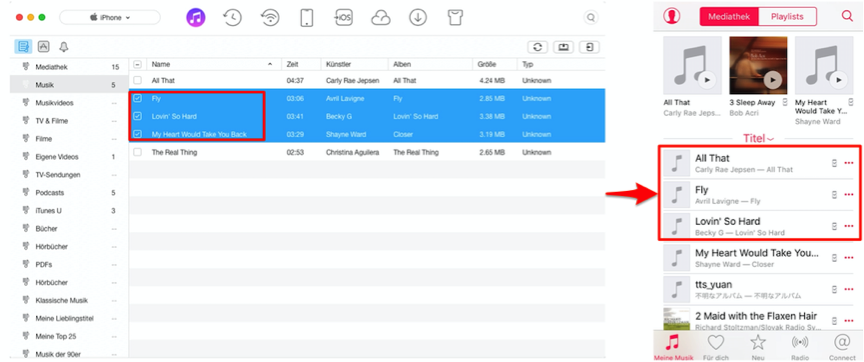
Task: Open the move-to-iOS icon
Action: (x=343, y=18)
